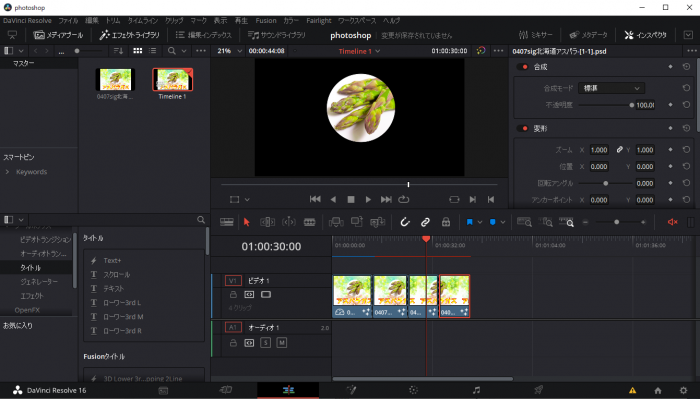Select the Blade edit mode tool

click(x=309, y=222)
